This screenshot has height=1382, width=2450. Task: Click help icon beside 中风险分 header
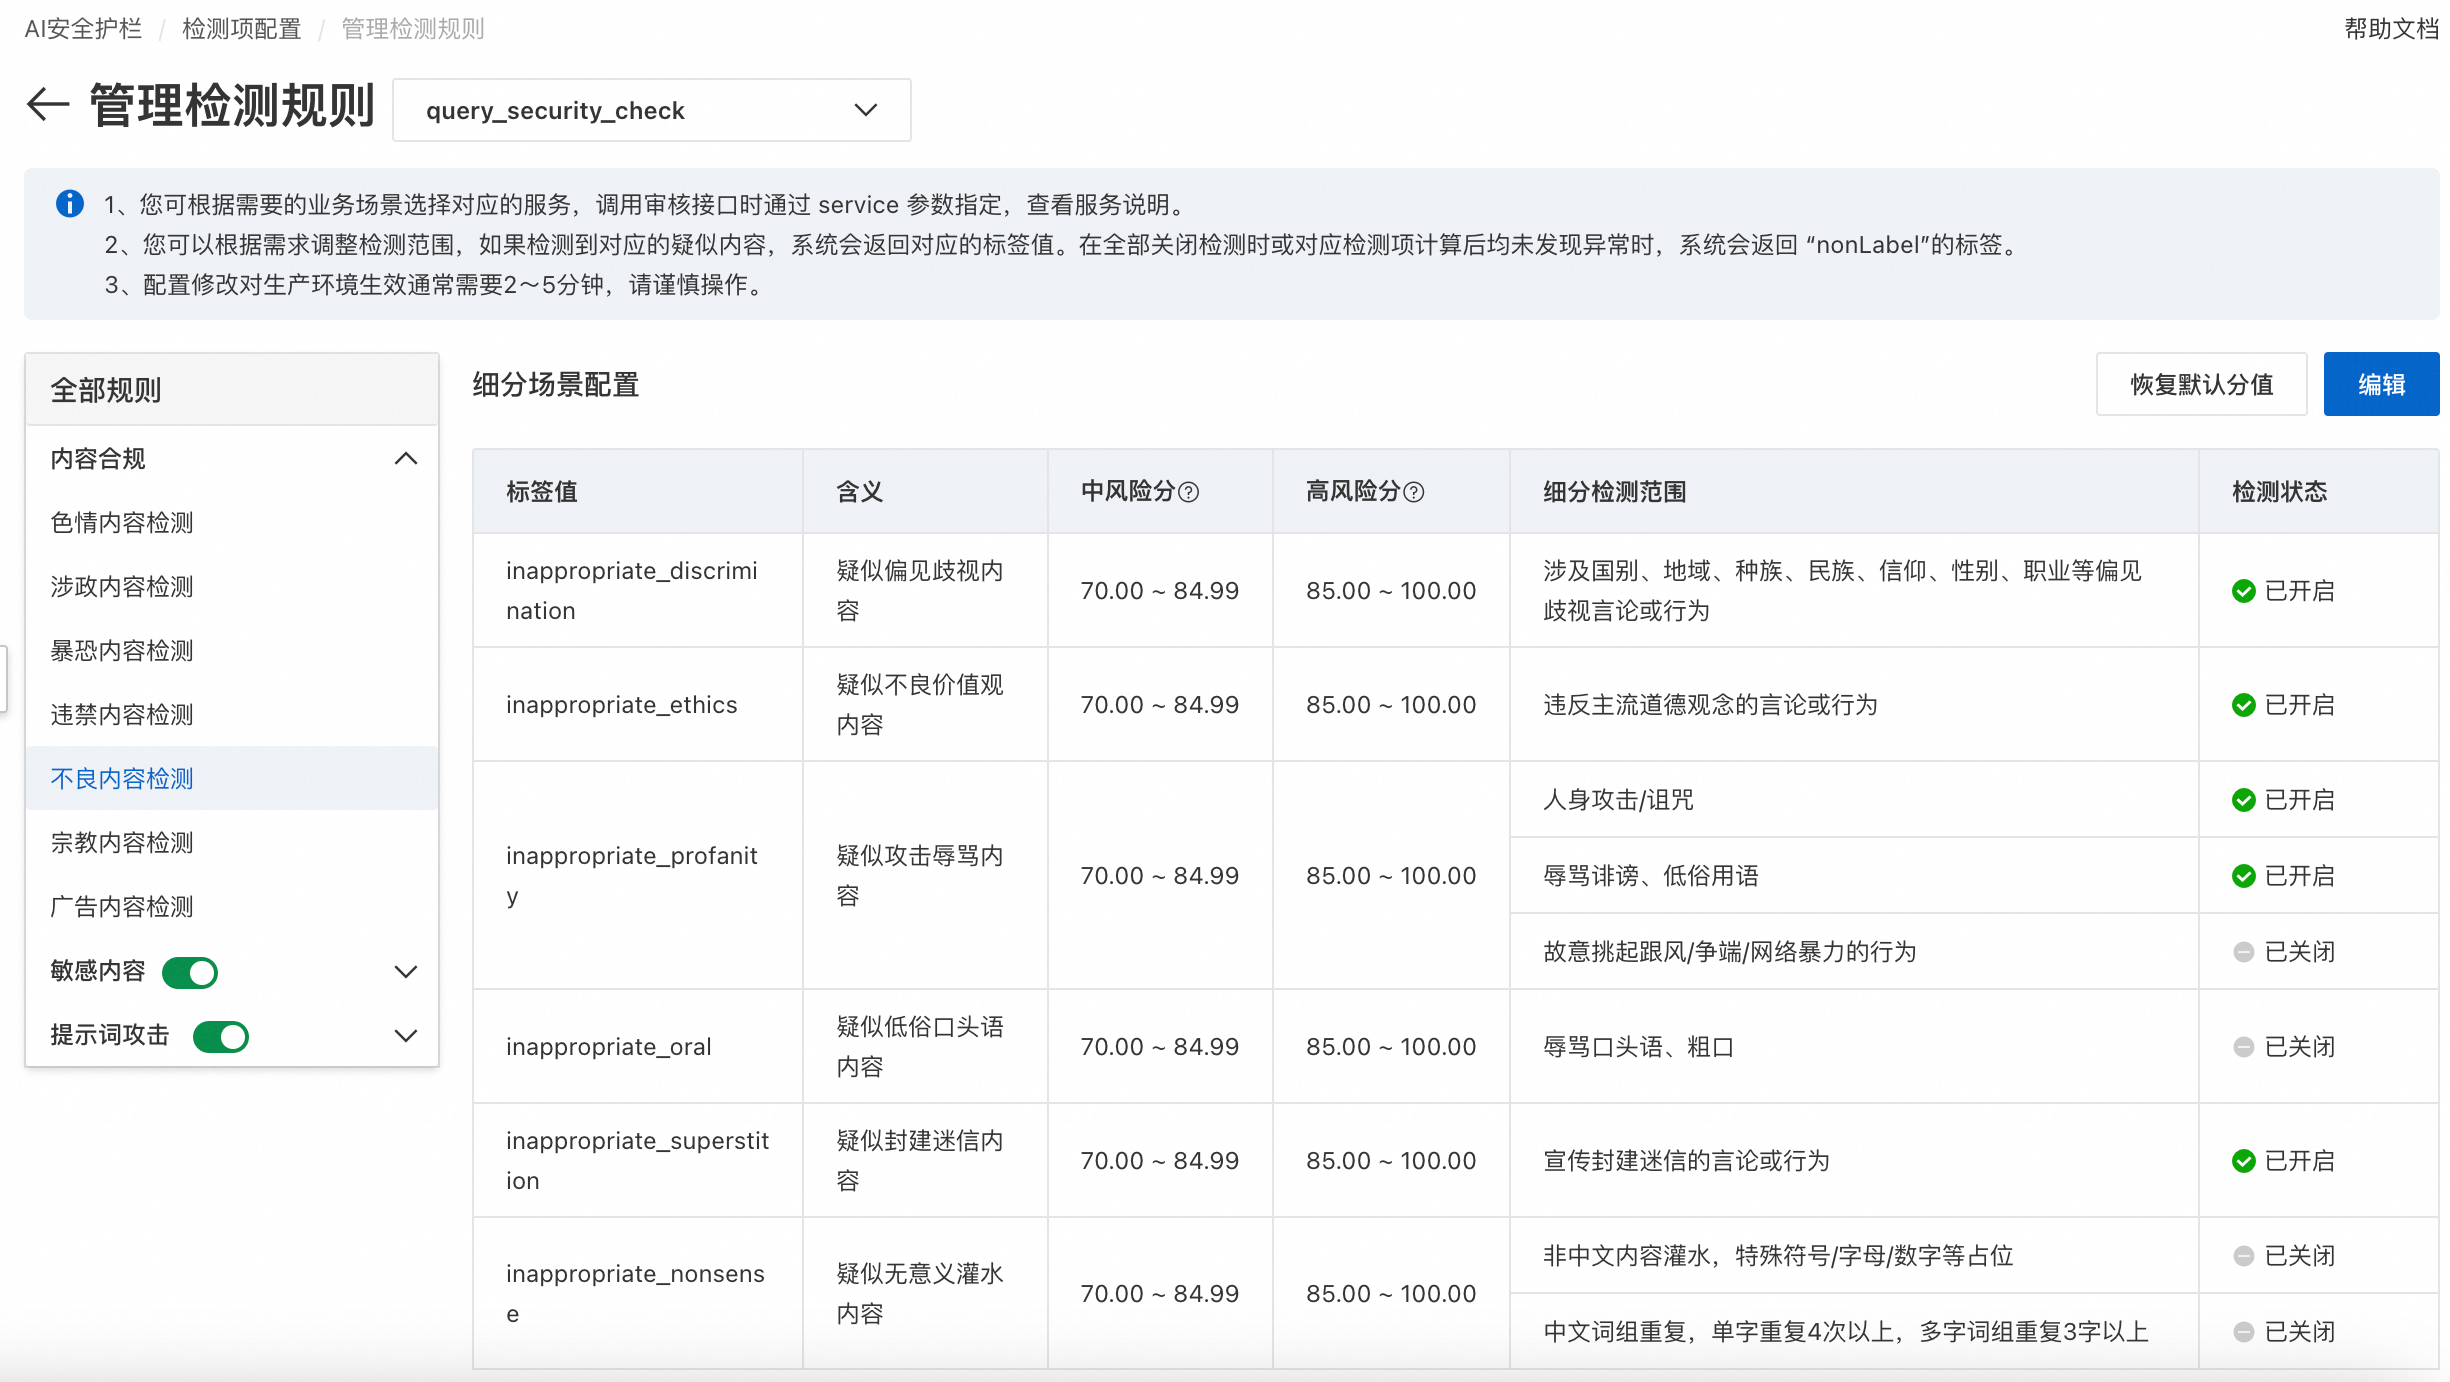(x=1188, y=492)
